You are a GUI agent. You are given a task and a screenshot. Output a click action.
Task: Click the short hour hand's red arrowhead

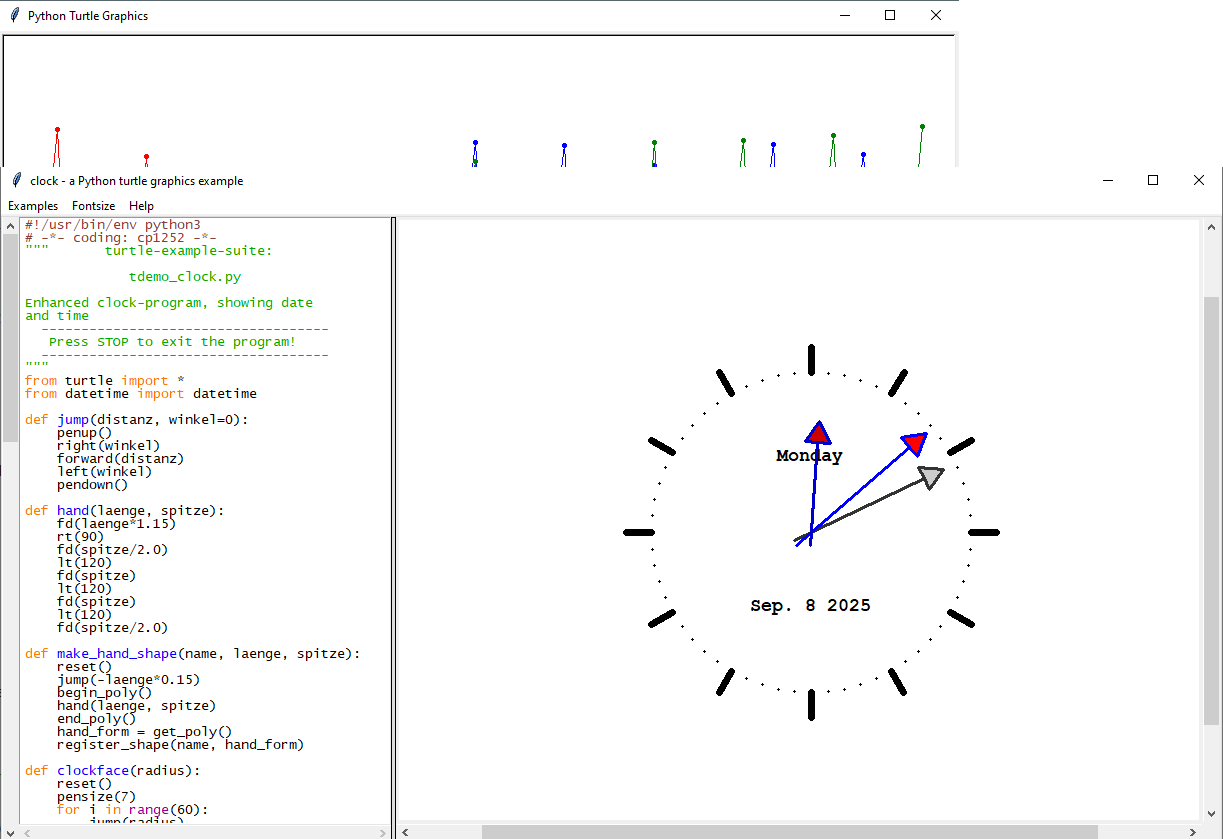[x=818, y=433]
